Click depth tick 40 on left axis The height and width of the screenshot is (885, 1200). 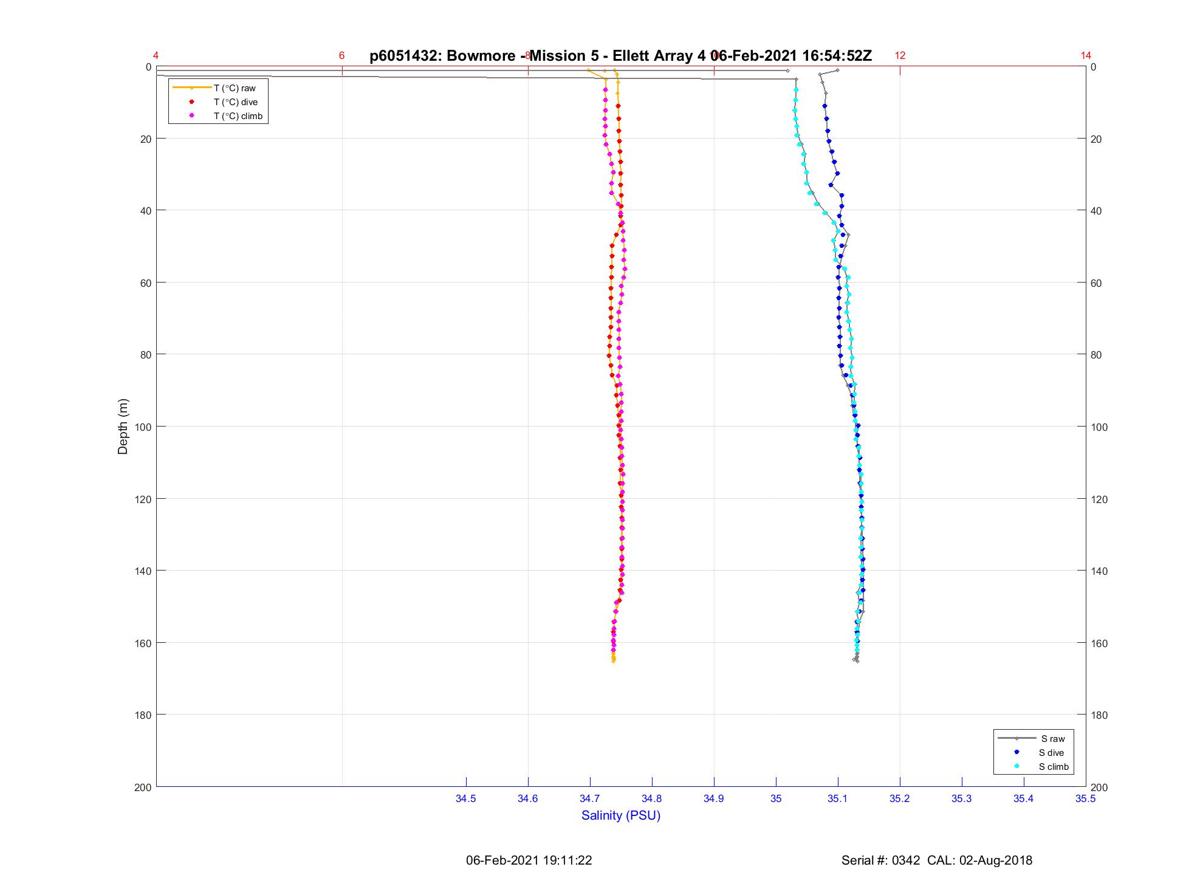[145, 211]
